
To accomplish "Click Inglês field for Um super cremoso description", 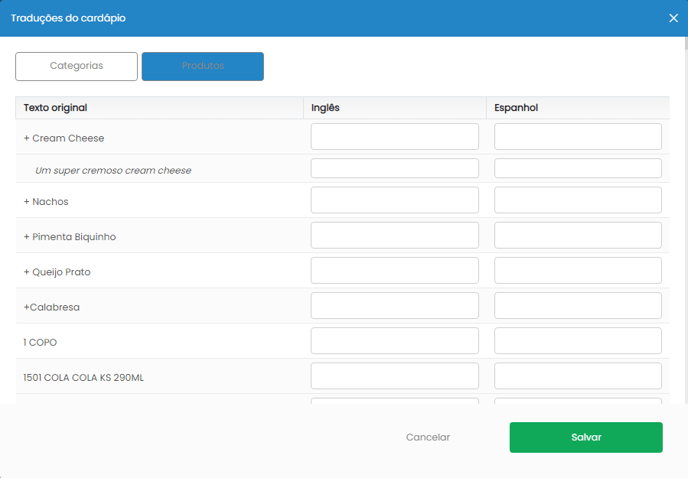I will (394, 168).
